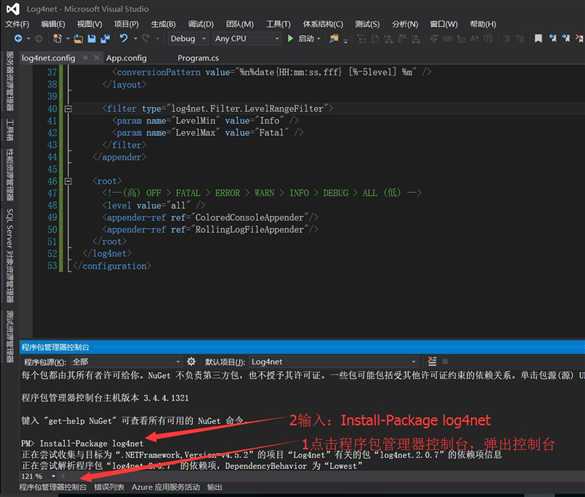The width and height of the screenshot is (585, 497).
Task: Click the Save All icon
Action: (x=106, y=38)
